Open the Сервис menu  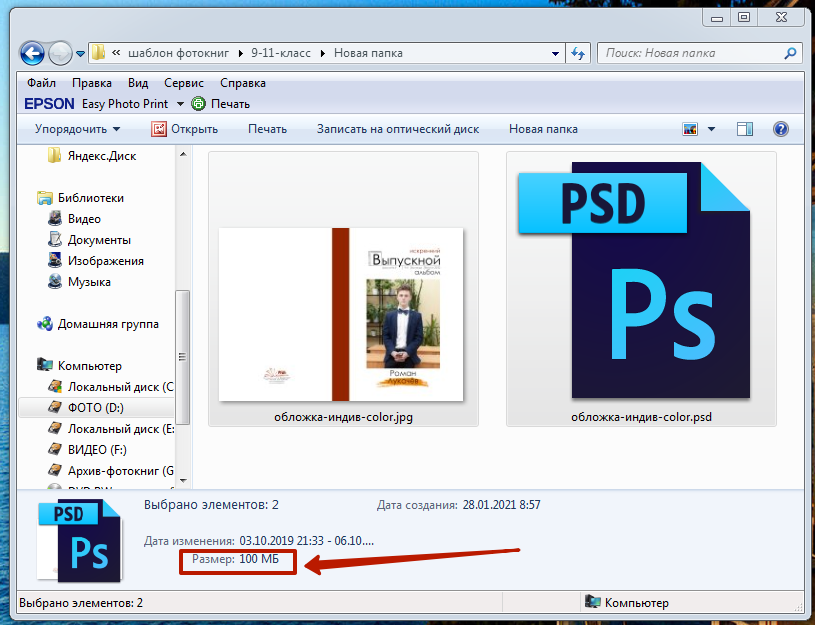click(x=184, y=83)
